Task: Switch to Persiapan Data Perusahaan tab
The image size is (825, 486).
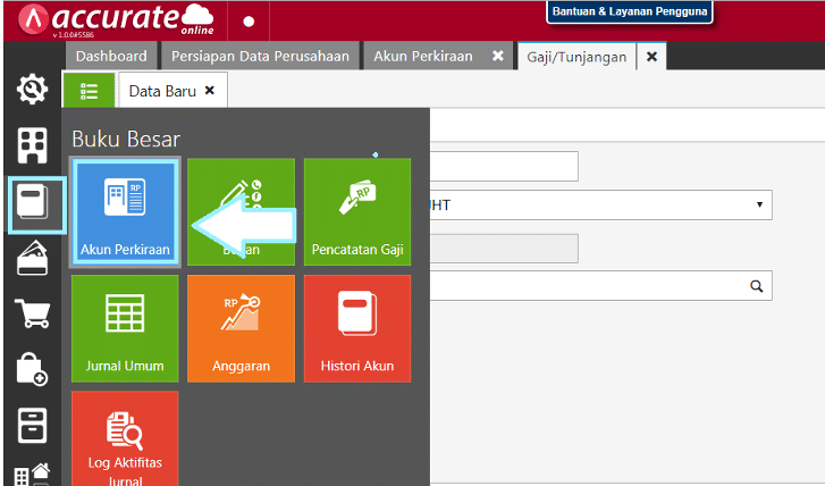Action: (260, 56)
